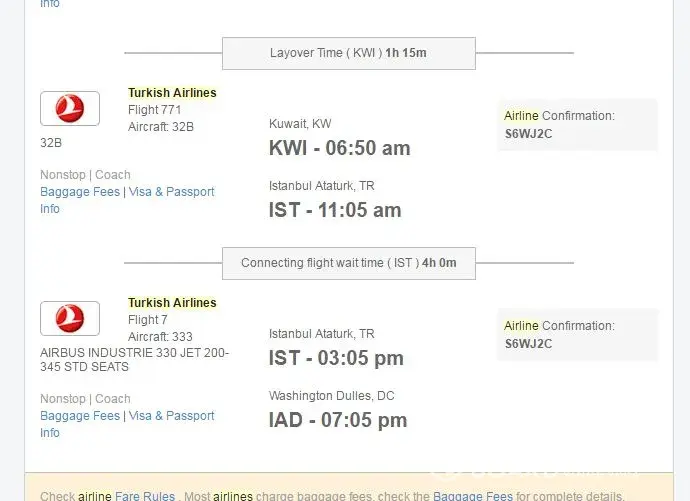Select the Airline Confirmation code for Flight 7
This screenshot has height=501, width=690.
[x=528, y=343]
